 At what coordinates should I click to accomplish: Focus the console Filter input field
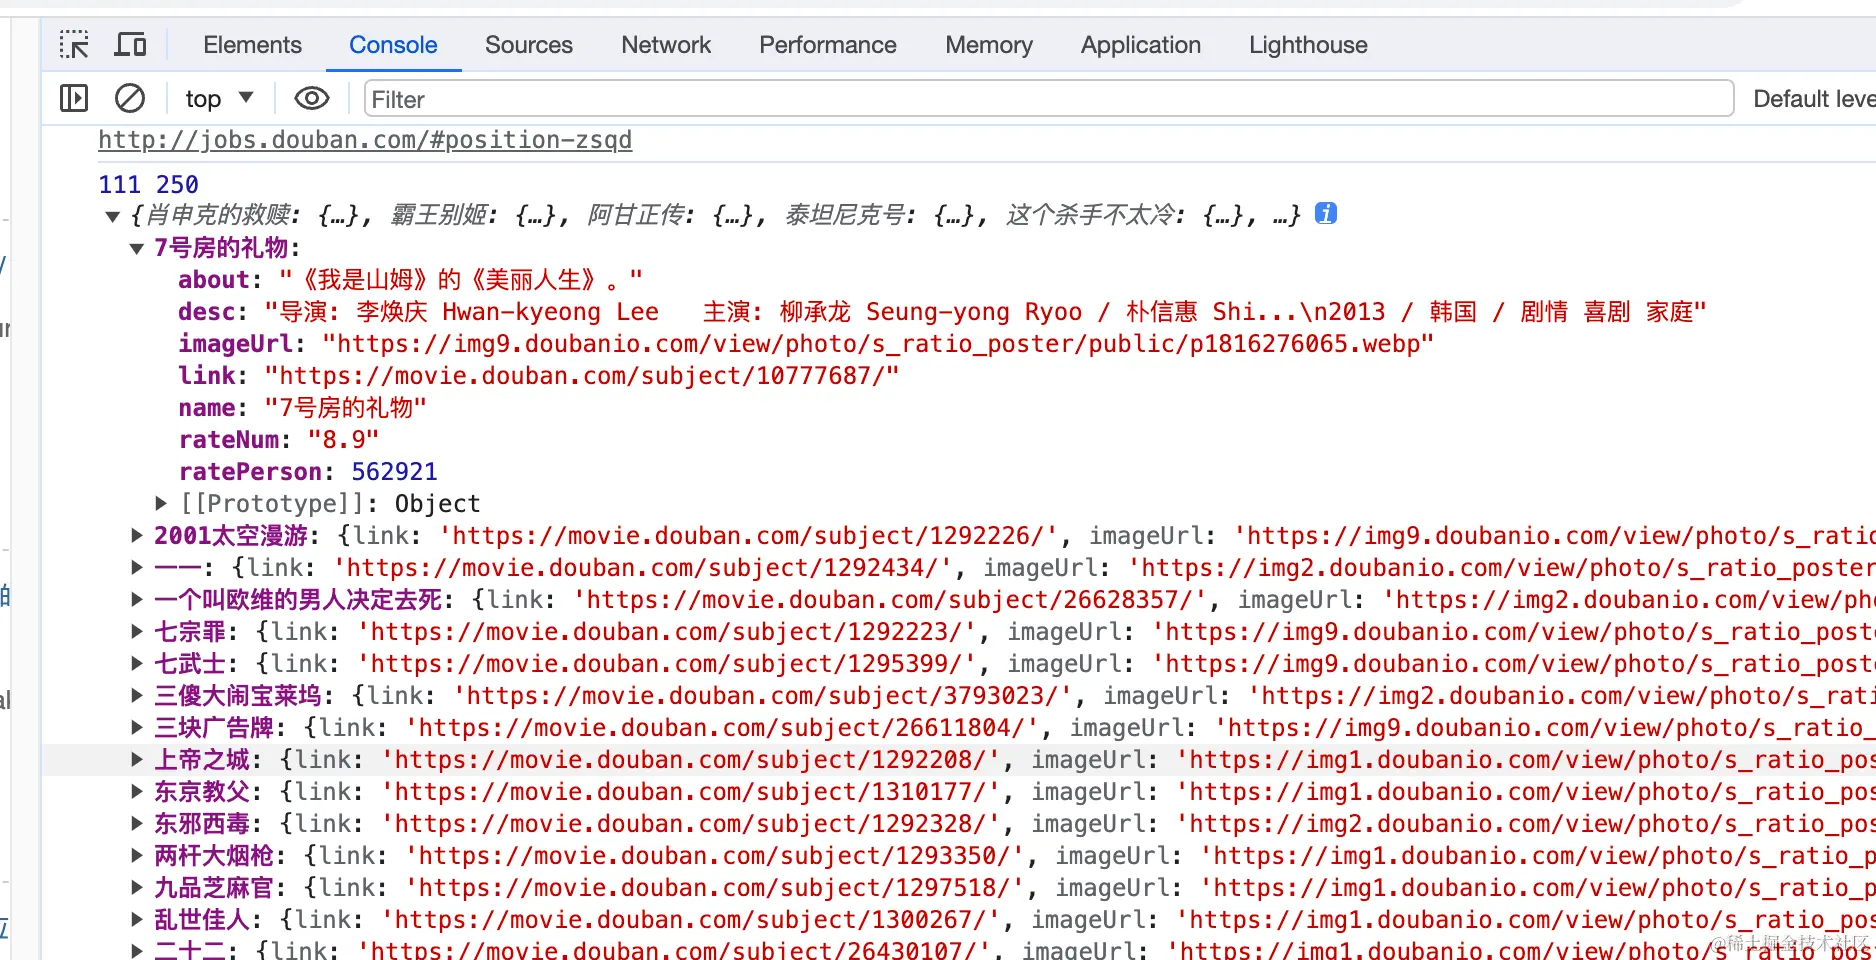click(x=1049, y=98)
